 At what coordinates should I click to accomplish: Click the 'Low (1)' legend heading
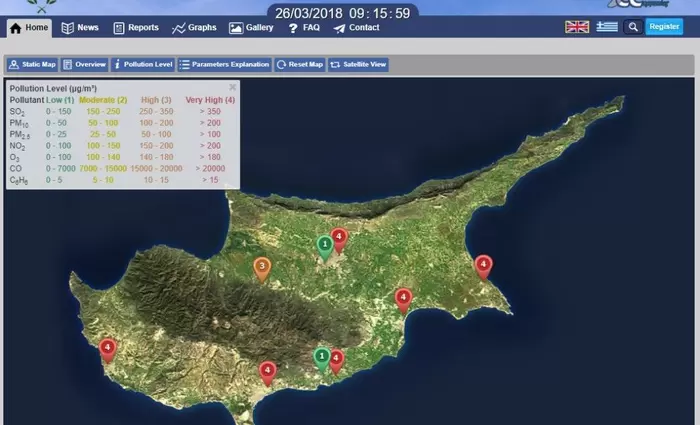60,100
